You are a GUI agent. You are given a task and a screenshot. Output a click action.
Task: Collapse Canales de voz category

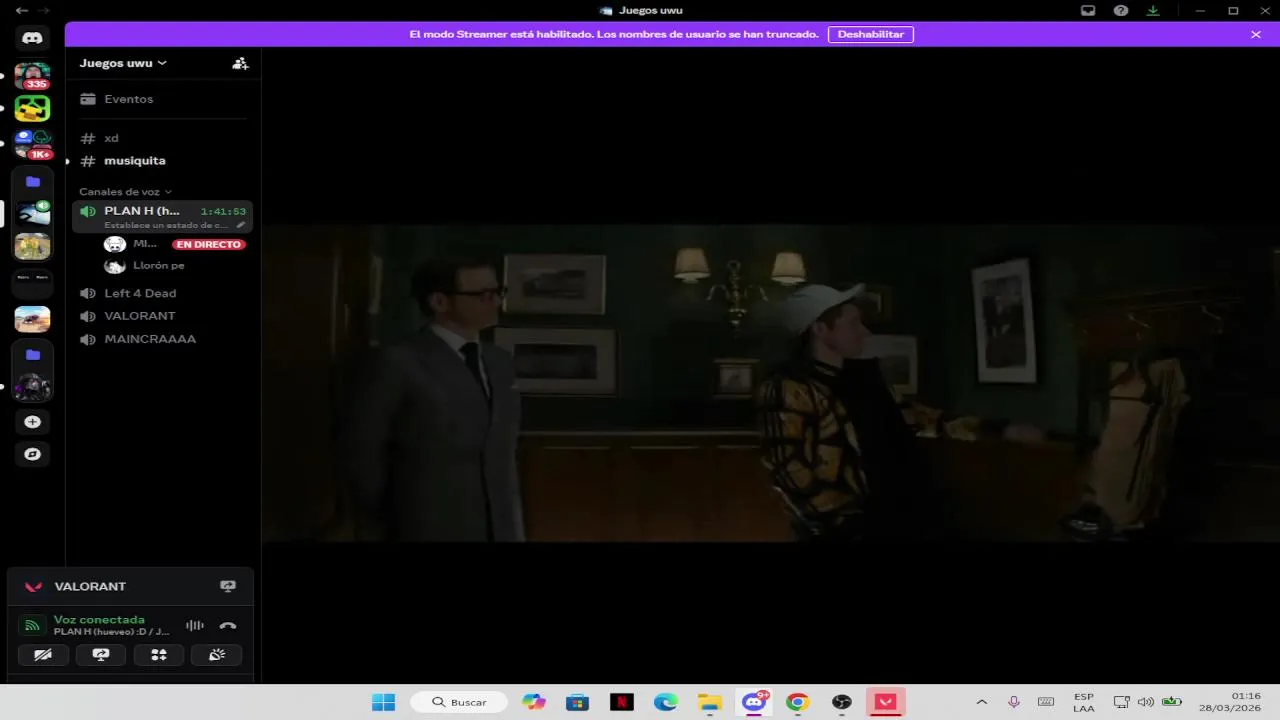(x=125, y=191)
